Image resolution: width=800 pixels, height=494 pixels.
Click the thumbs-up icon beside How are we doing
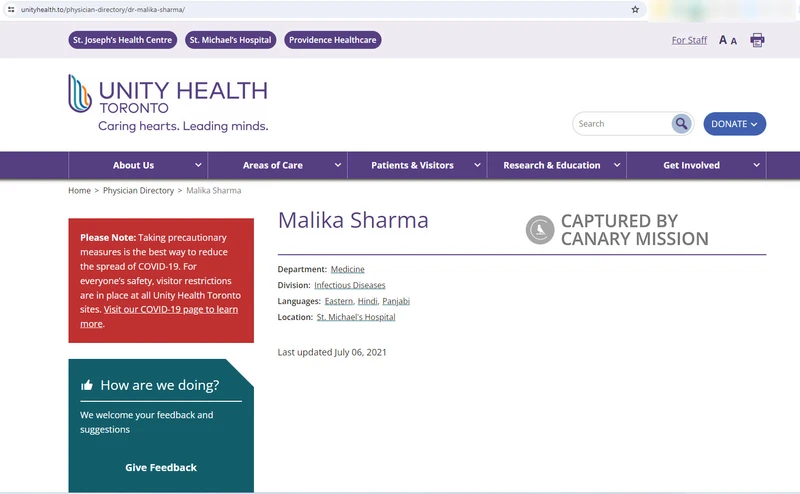pos(87,385)
